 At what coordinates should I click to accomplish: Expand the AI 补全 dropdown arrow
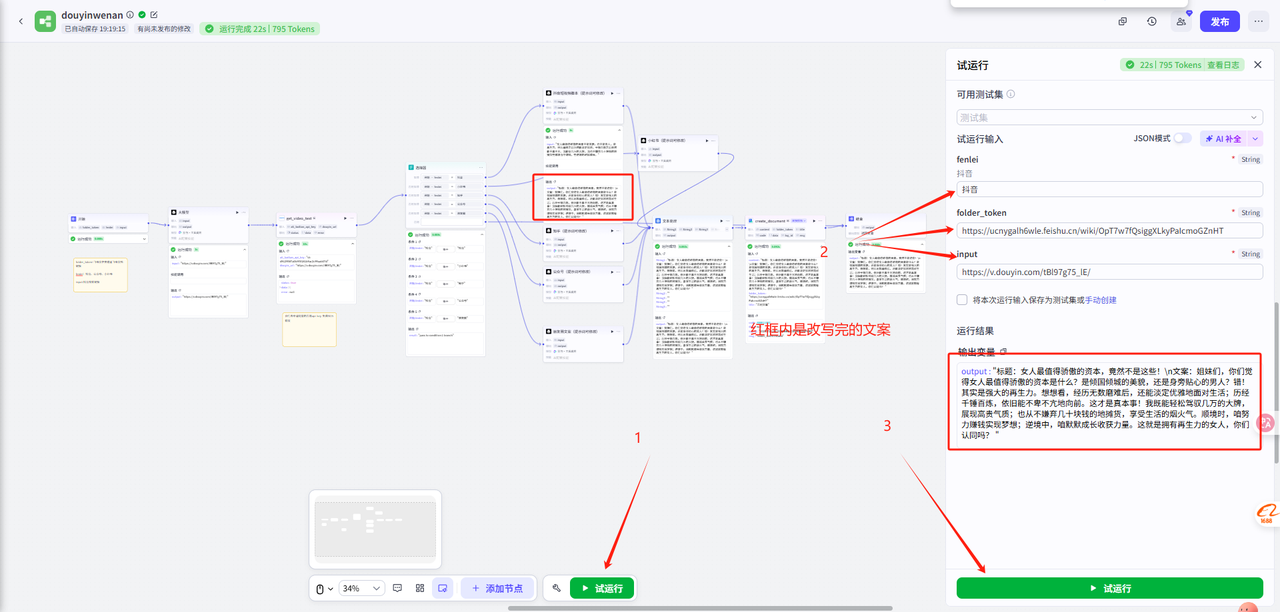coord(1256,139)
